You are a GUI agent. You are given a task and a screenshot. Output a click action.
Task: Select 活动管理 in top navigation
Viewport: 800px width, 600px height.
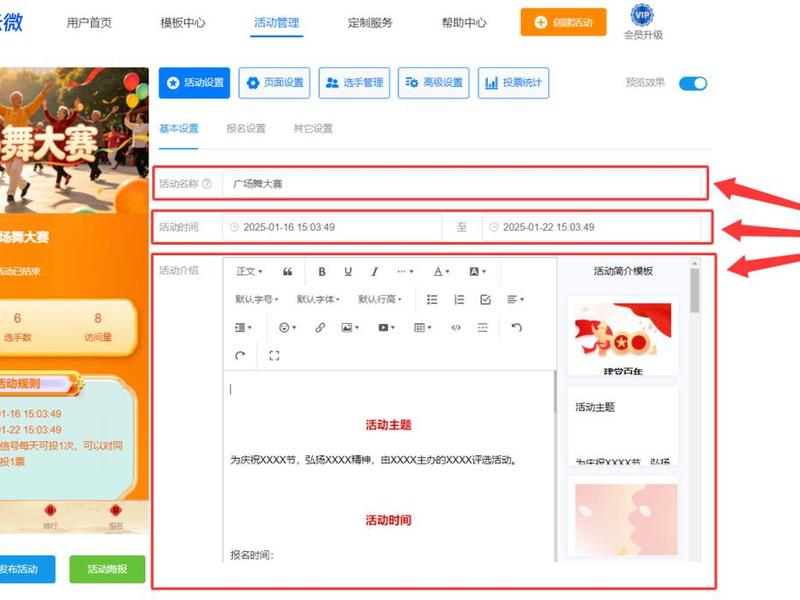[277, 23]
